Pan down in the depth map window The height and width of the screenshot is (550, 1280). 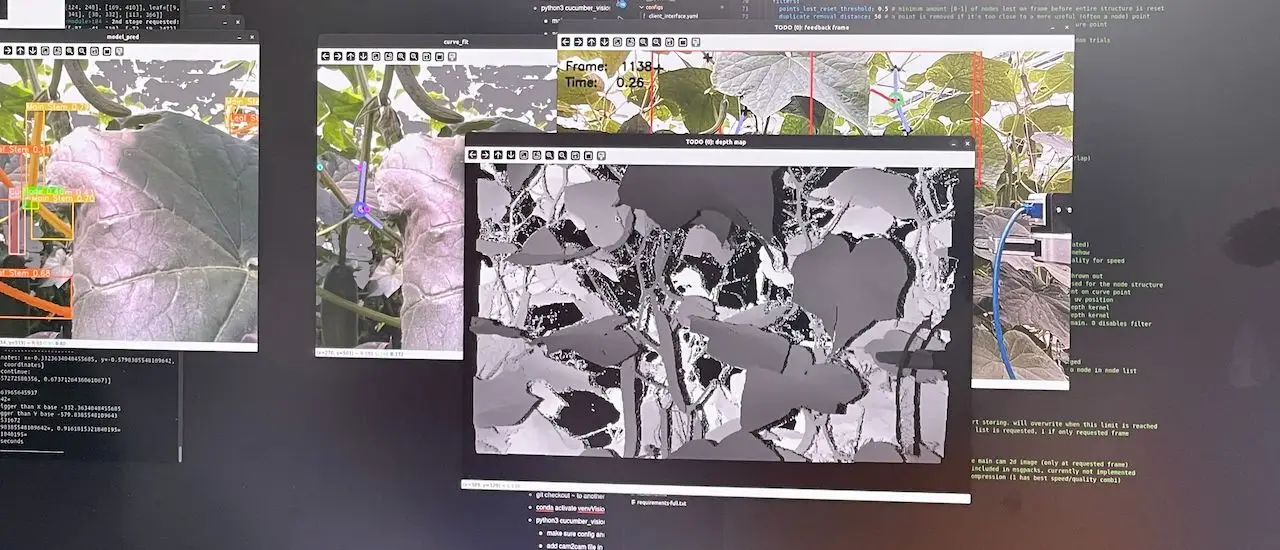coord(511,155)
